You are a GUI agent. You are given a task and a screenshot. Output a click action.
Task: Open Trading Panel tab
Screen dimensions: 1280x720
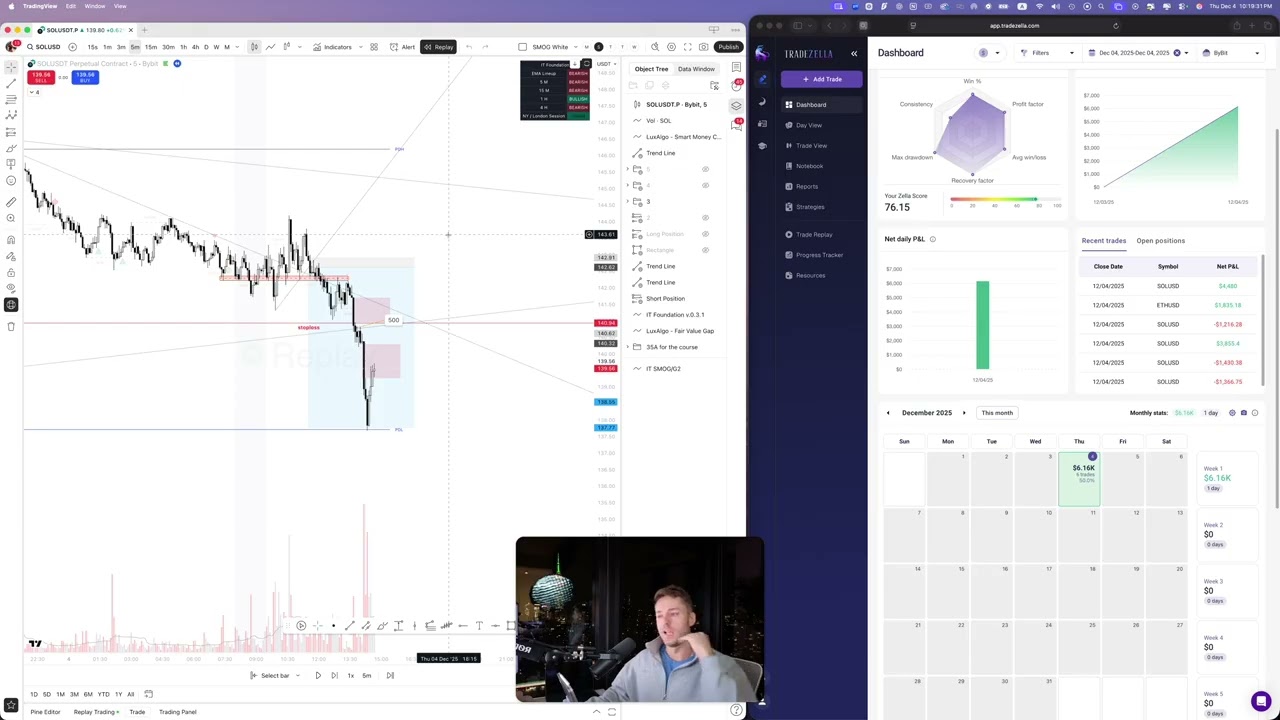tap(177, 712)
